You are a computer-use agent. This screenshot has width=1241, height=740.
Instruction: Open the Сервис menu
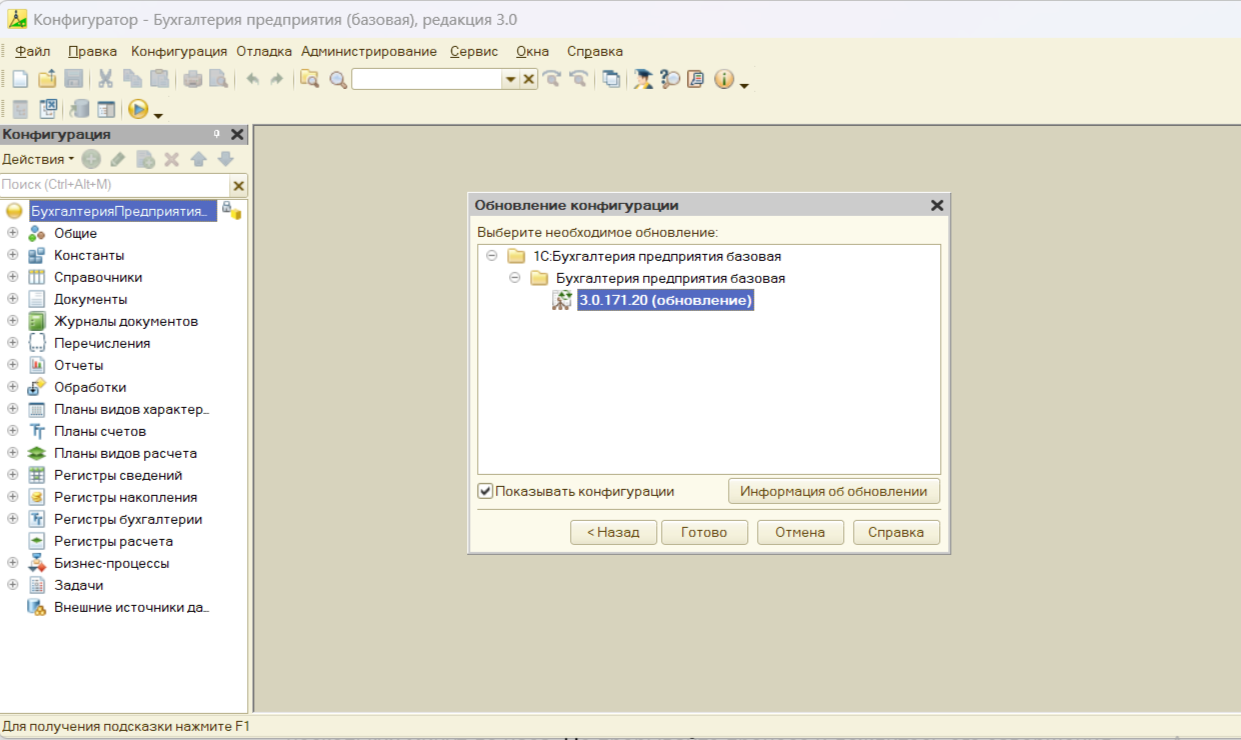474,51
